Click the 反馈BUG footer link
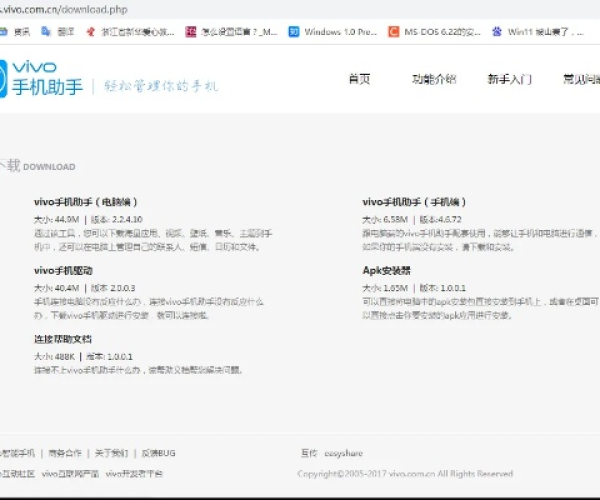The image size is (600, 500). click(158, 453)
